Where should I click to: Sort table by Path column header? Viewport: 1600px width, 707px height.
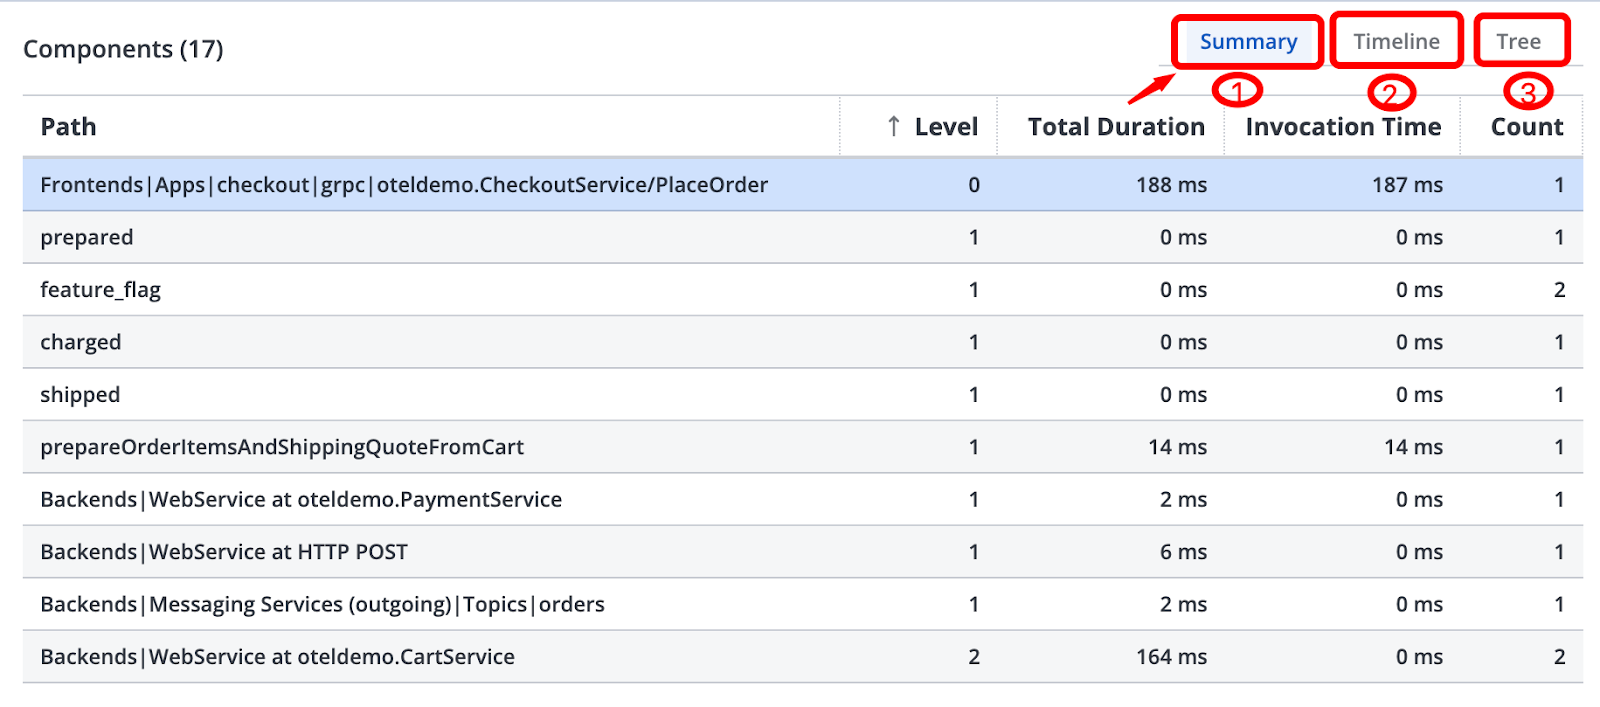click(68, 127)
